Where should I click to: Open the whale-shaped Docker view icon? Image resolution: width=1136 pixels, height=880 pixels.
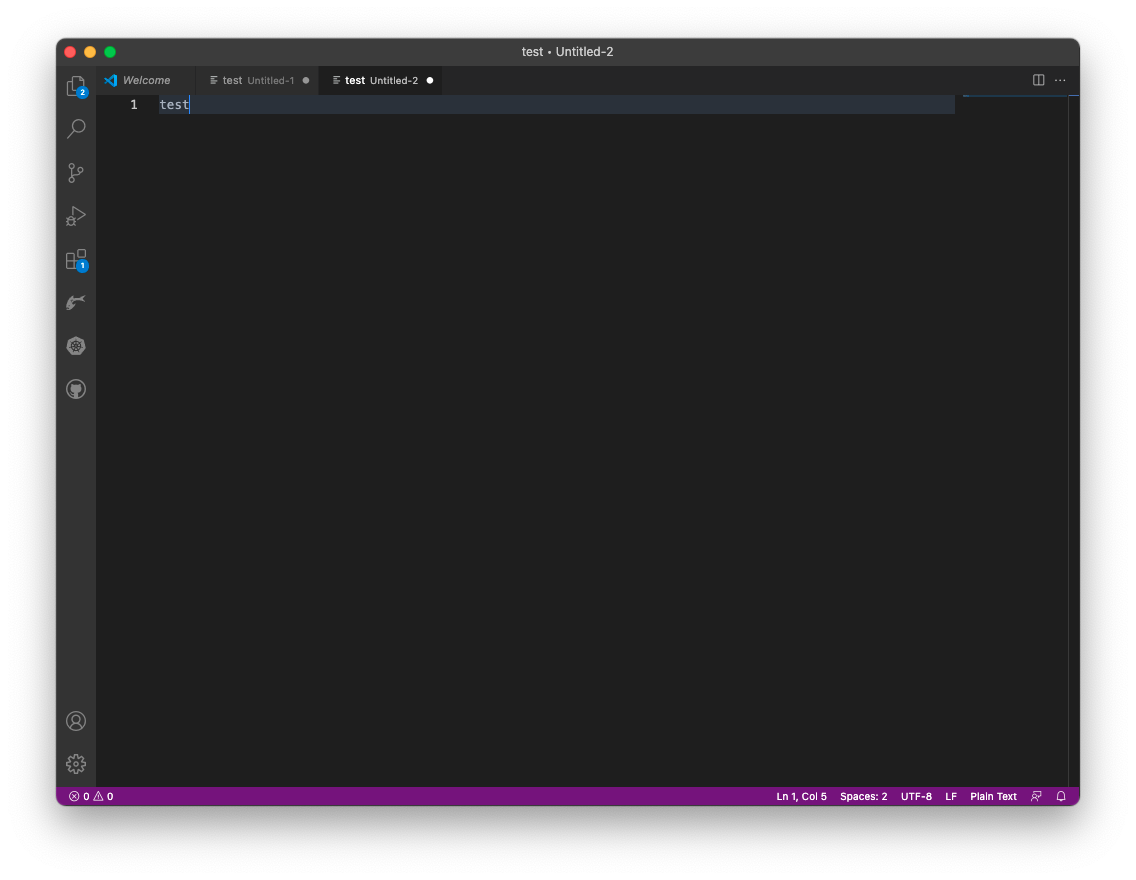76,303
